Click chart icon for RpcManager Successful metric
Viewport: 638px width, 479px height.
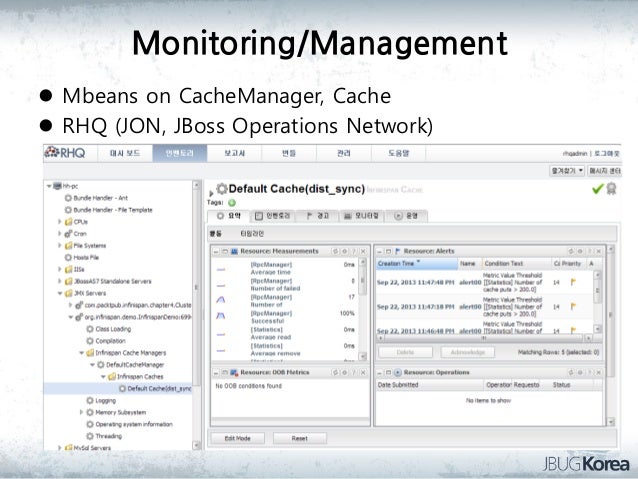coord(221,316)
